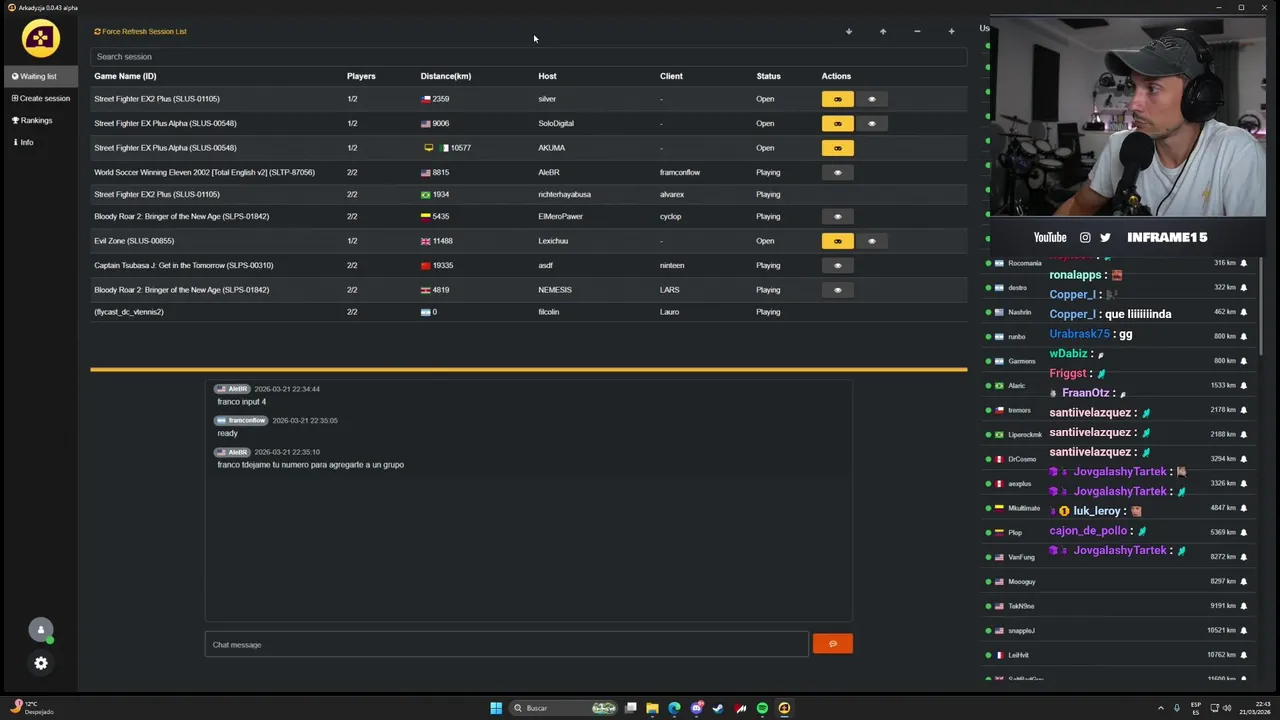1280x720 pixels.
Task: Click the Arkadyzja gamepad logo
Action: pyautogui.click(x=41, y=38)
